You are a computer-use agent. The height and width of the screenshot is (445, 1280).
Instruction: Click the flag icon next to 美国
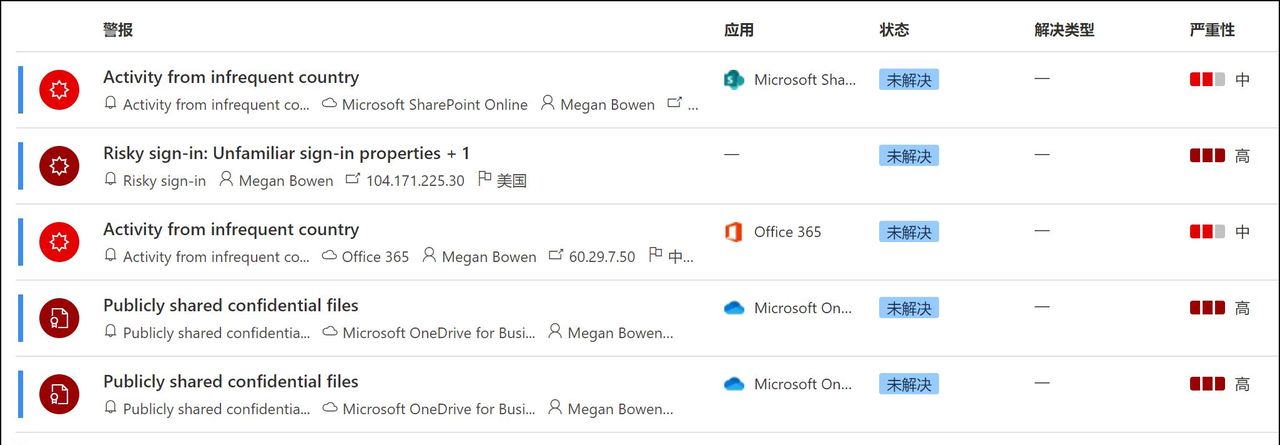pyautogui.click(x=485, y=180)
